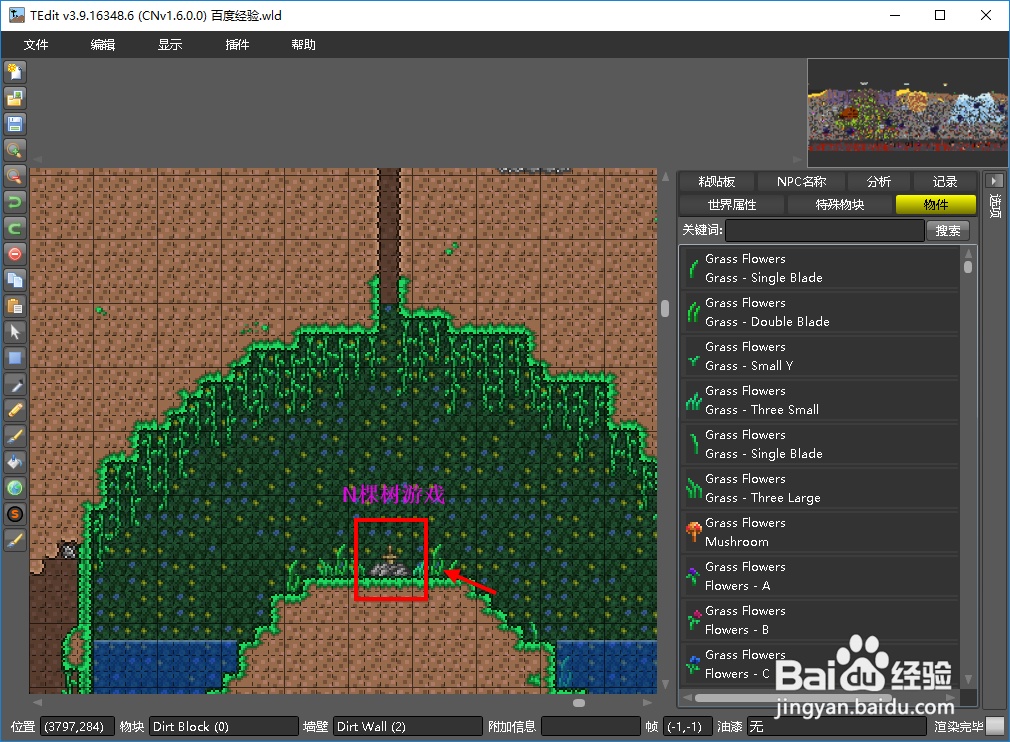The image size is (1010, 742).
Task: Select the Morph brush tool at toolbar bottom
Action: tap(15, 540)
